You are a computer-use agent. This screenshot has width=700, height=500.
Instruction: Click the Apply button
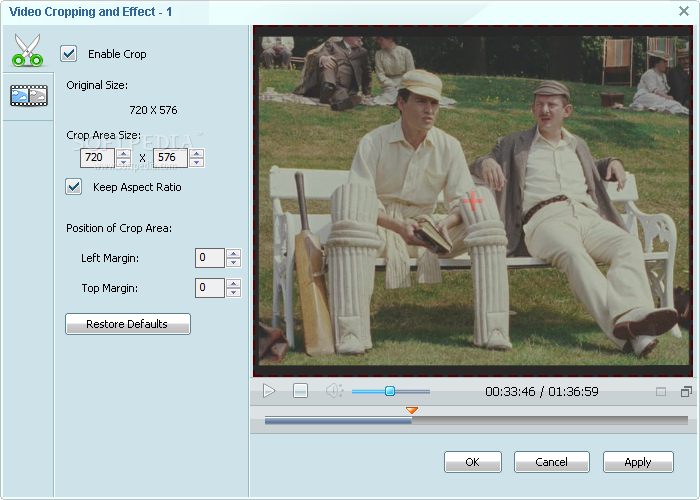click(638, 462)
